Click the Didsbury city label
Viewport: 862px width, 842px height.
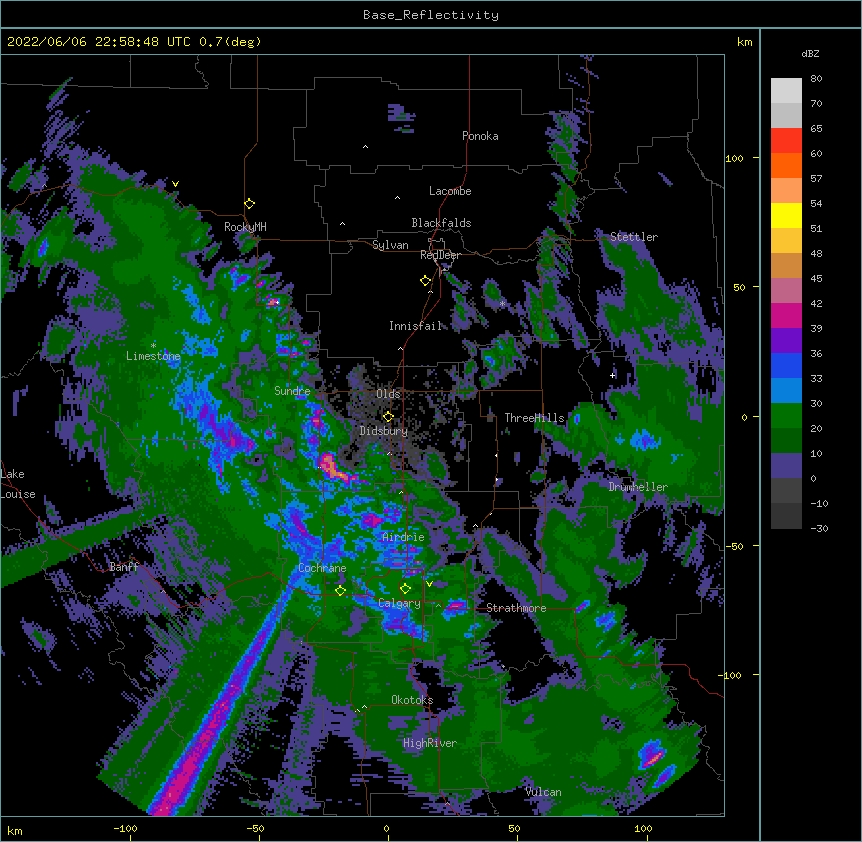point(384,431)
